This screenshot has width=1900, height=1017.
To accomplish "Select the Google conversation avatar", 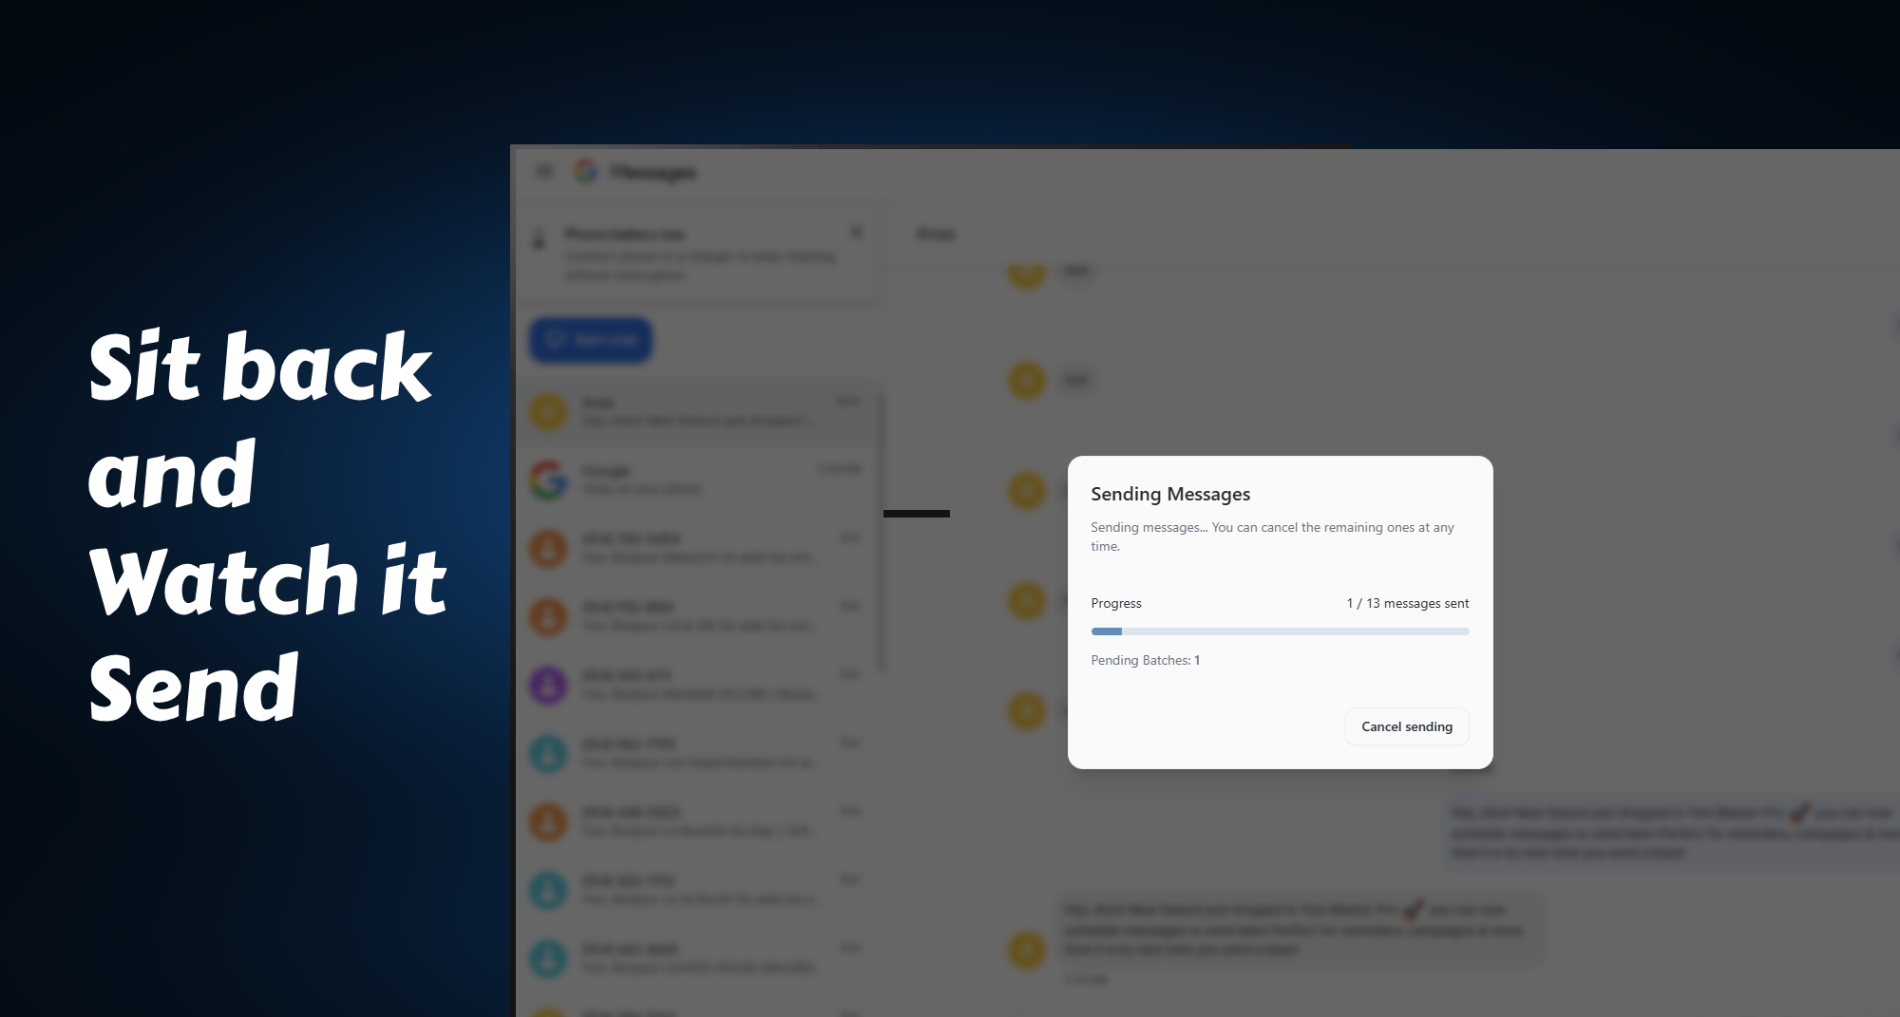I will pyautogui.click(x=548, y=479).
